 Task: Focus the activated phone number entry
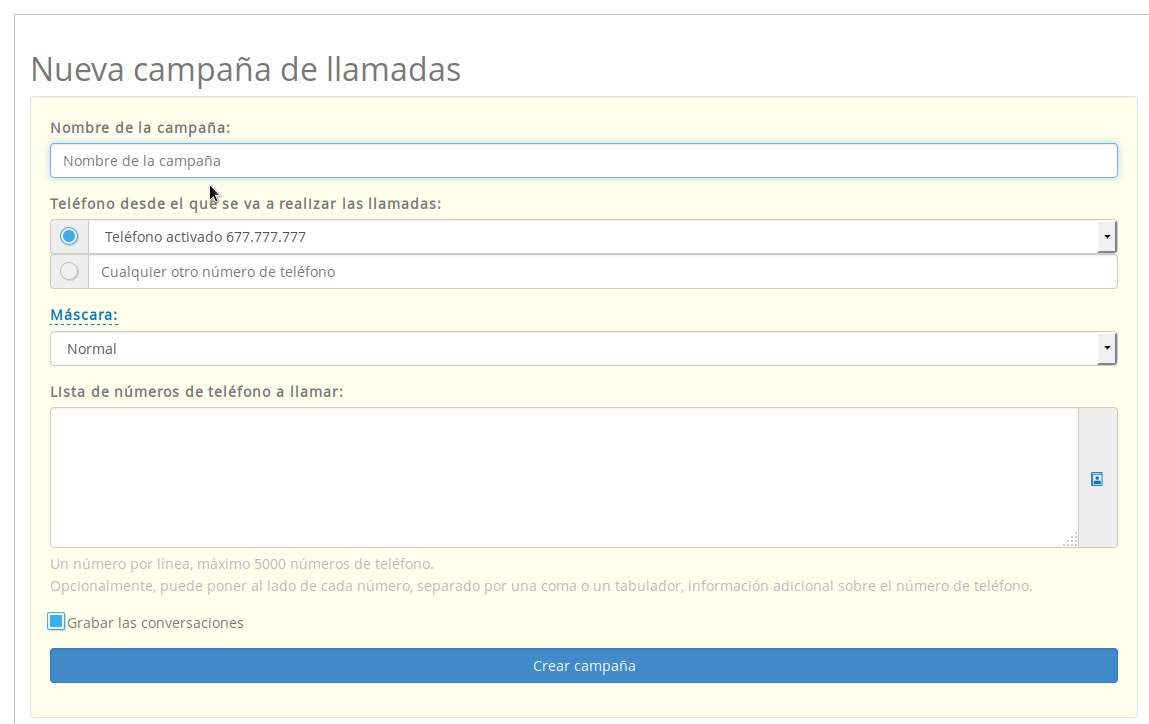400,236
